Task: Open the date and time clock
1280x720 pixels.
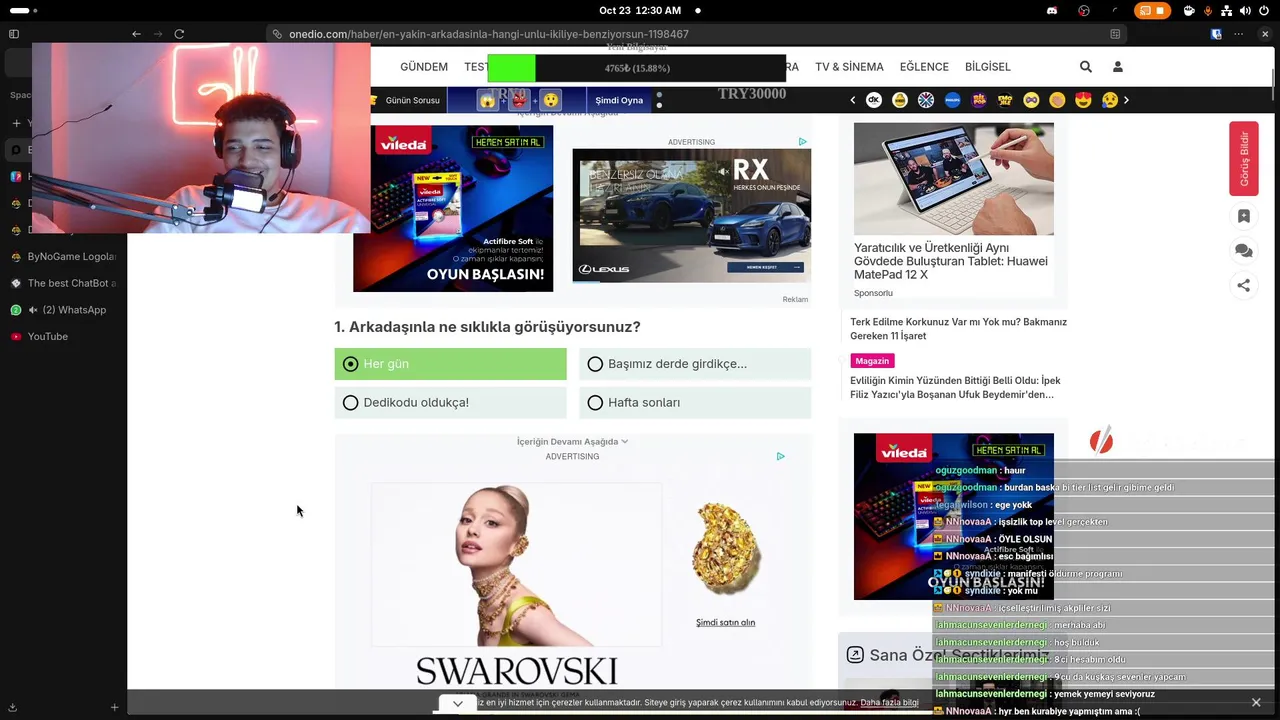Action: [640, 10]
